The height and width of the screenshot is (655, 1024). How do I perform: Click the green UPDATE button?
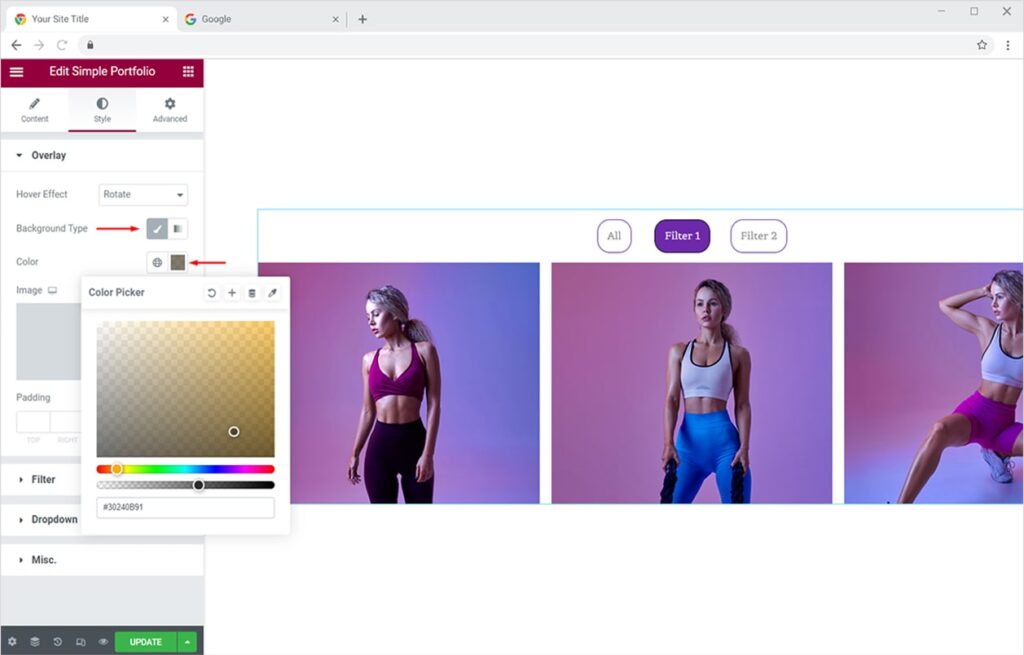click(x=145, y=642)
